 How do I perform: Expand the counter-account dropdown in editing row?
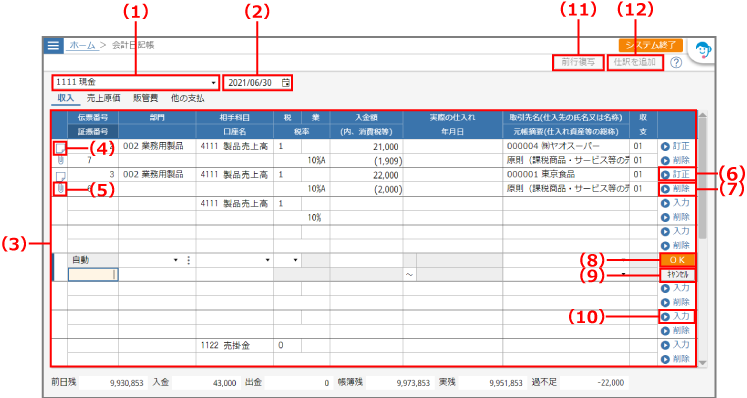pos(267,260)
